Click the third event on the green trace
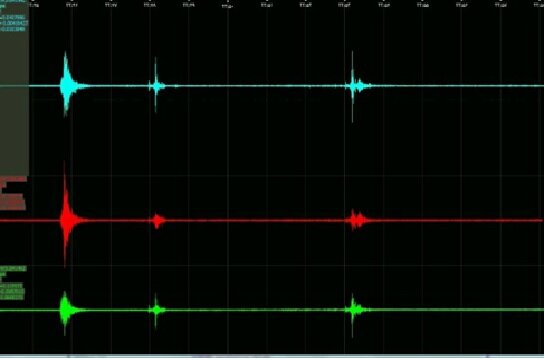This screenshot has width=545, height=360. pos(355,309)
